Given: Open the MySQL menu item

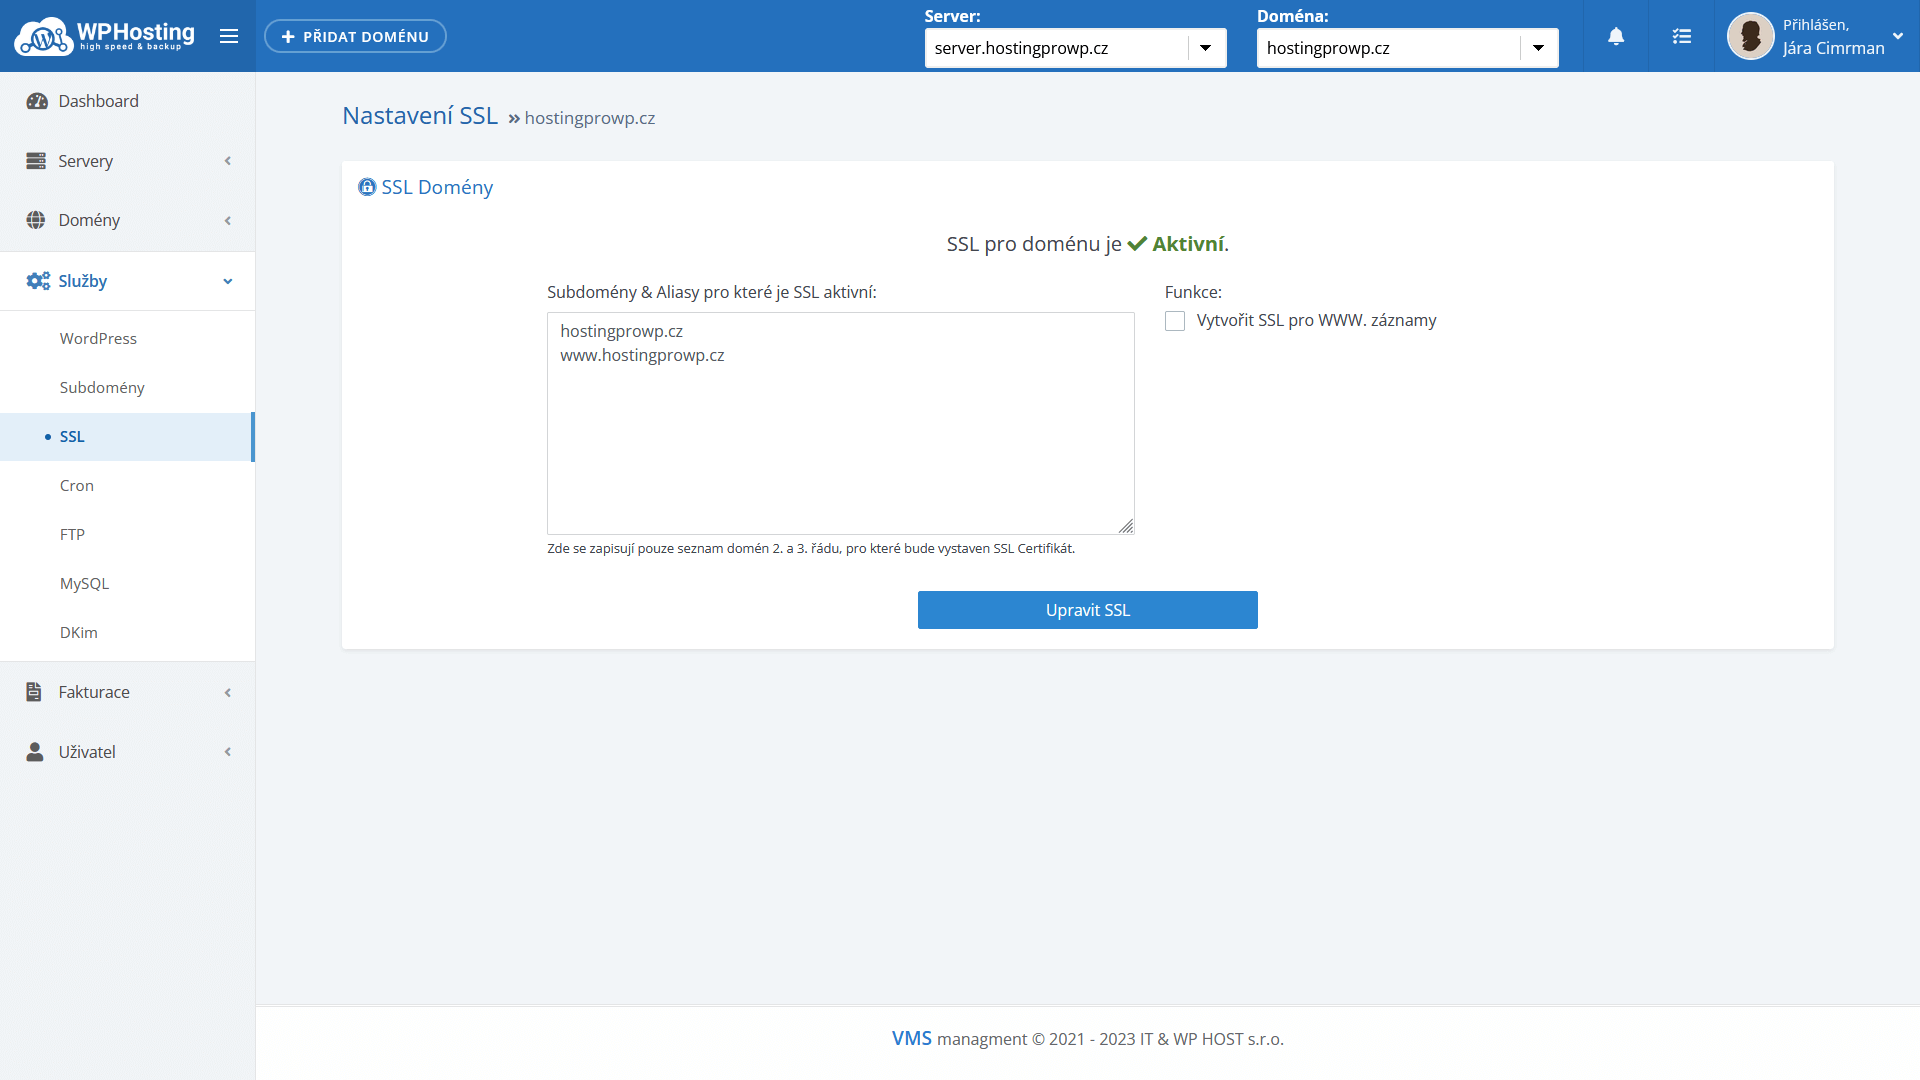Looking at the screenshot, I should tap(84, 584).
